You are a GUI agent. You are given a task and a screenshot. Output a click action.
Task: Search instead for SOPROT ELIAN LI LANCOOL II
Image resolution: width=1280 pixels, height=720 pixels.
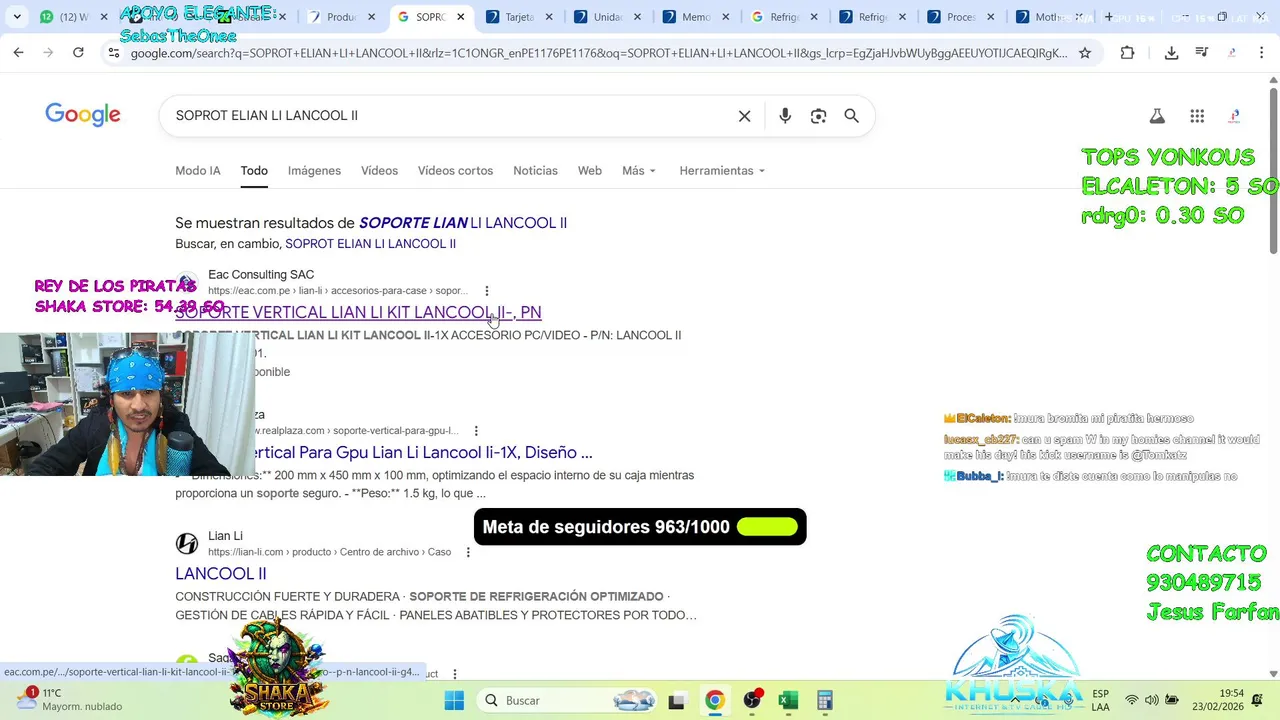[370, 244]
